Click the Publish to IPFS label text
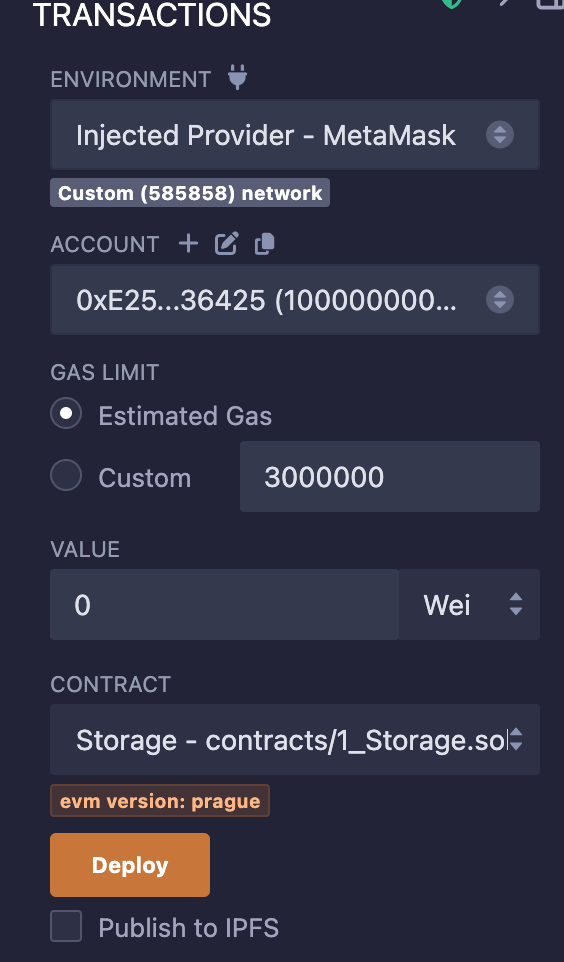This screenshot has height=962, width=564. (188, 928)
